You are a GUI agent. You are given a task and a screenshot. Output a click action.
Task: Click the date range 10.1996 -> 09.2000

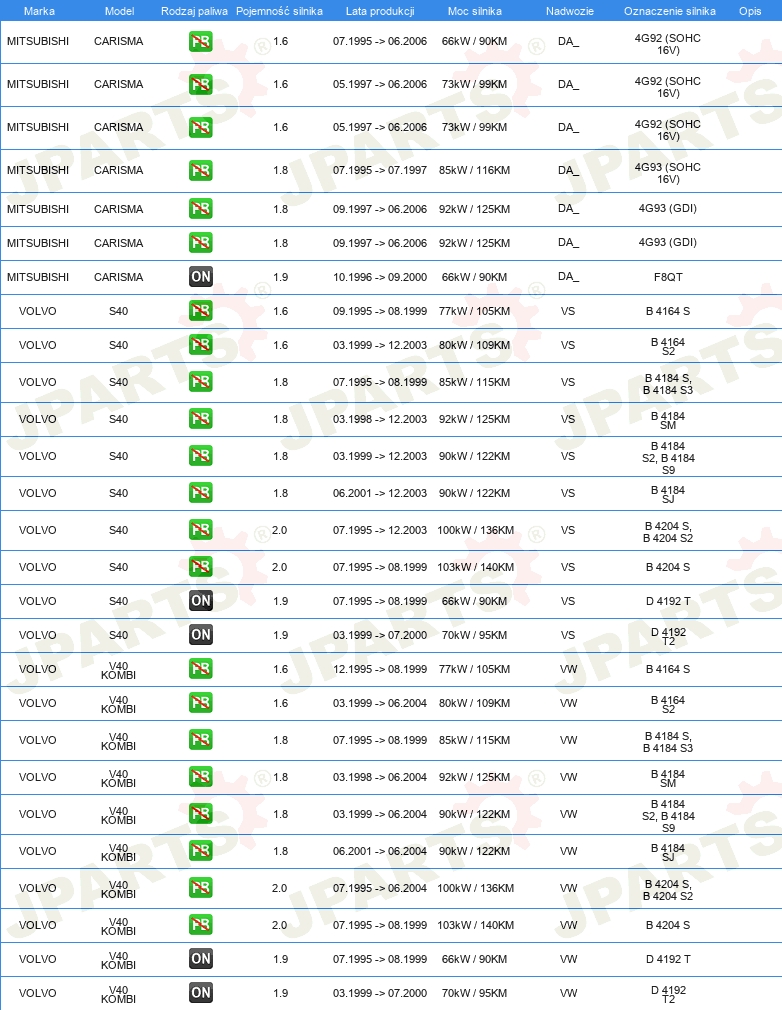point(380,277)
